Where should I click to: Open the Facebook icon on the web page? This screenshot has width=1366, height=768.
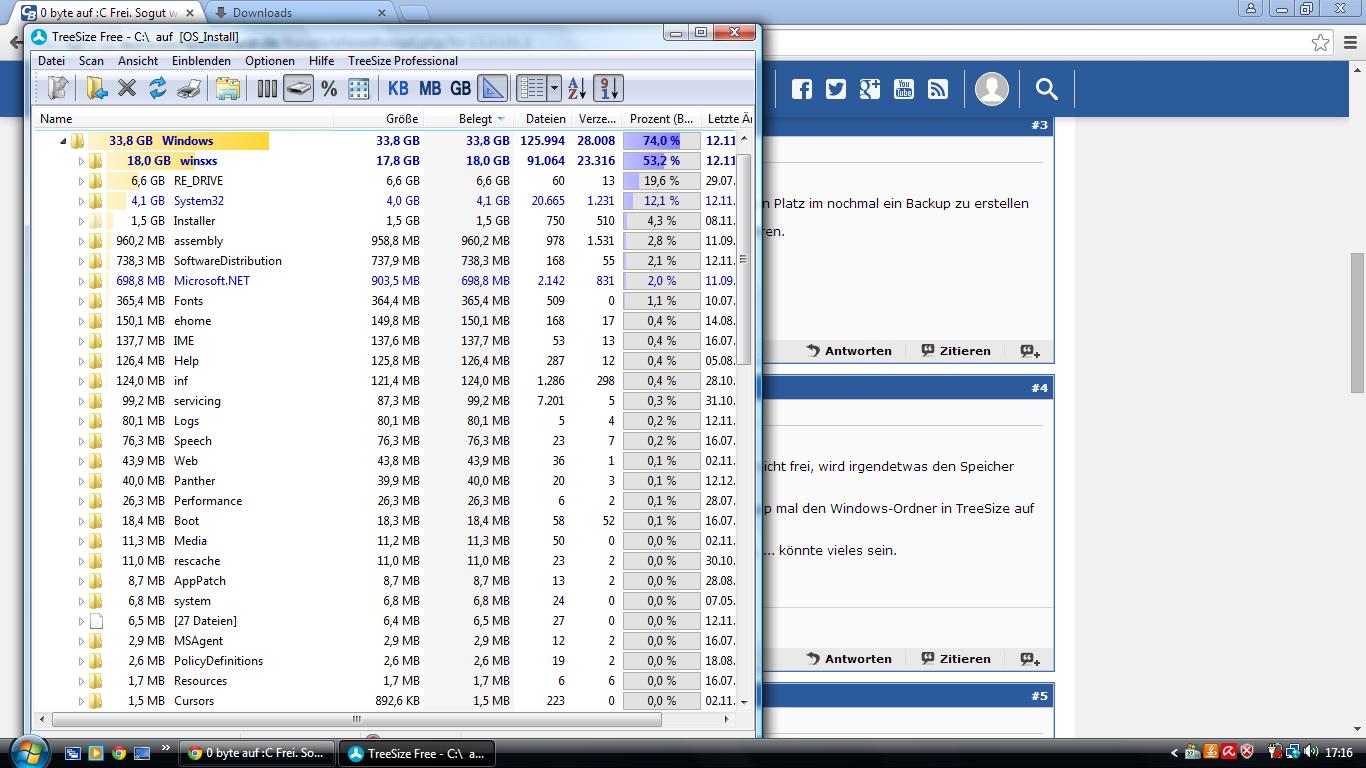(802, 89)
